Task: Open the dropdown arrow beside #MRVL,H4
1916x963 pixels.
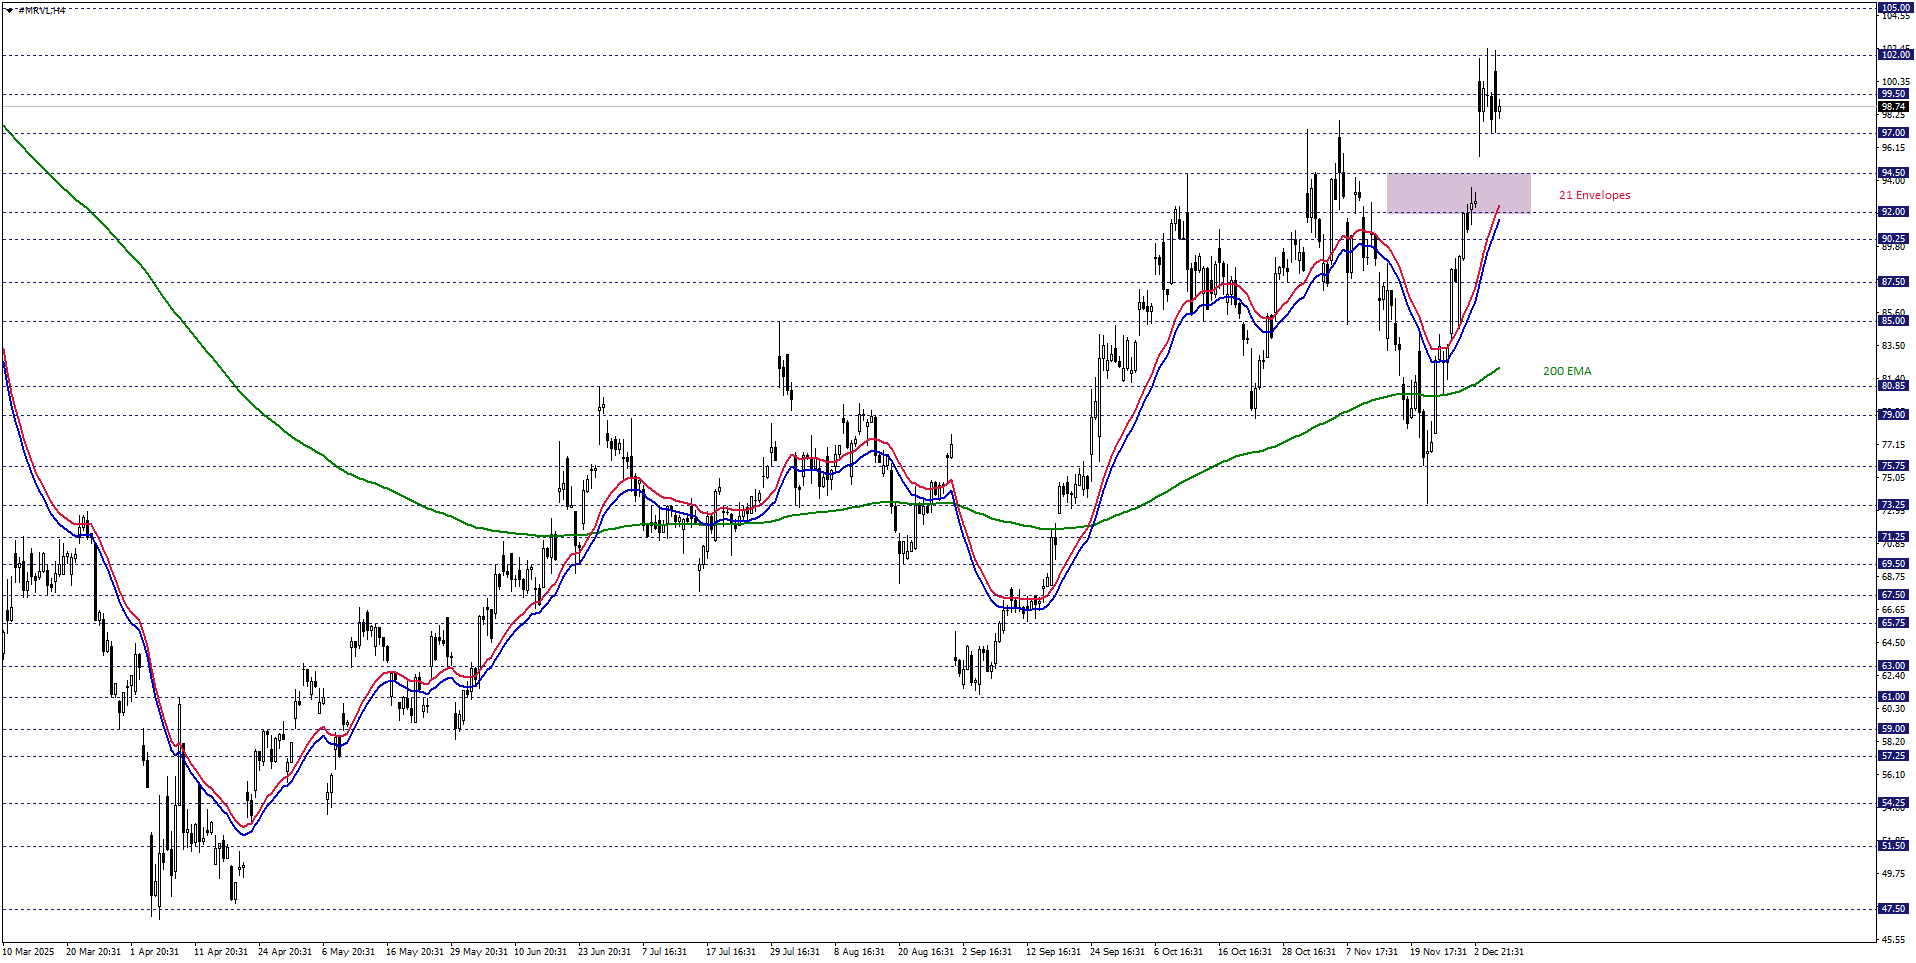Action: 9,10
